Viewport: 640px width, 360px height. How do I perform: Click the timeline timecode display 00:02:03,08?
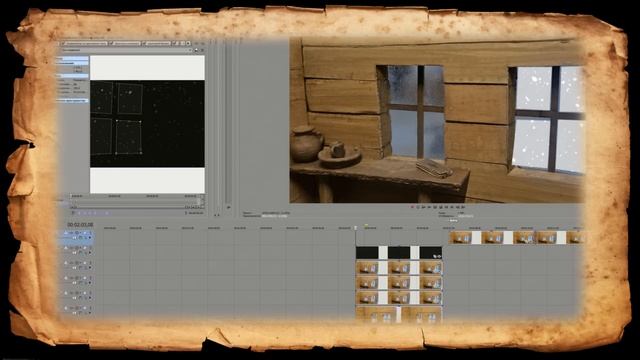click(80, 225)
